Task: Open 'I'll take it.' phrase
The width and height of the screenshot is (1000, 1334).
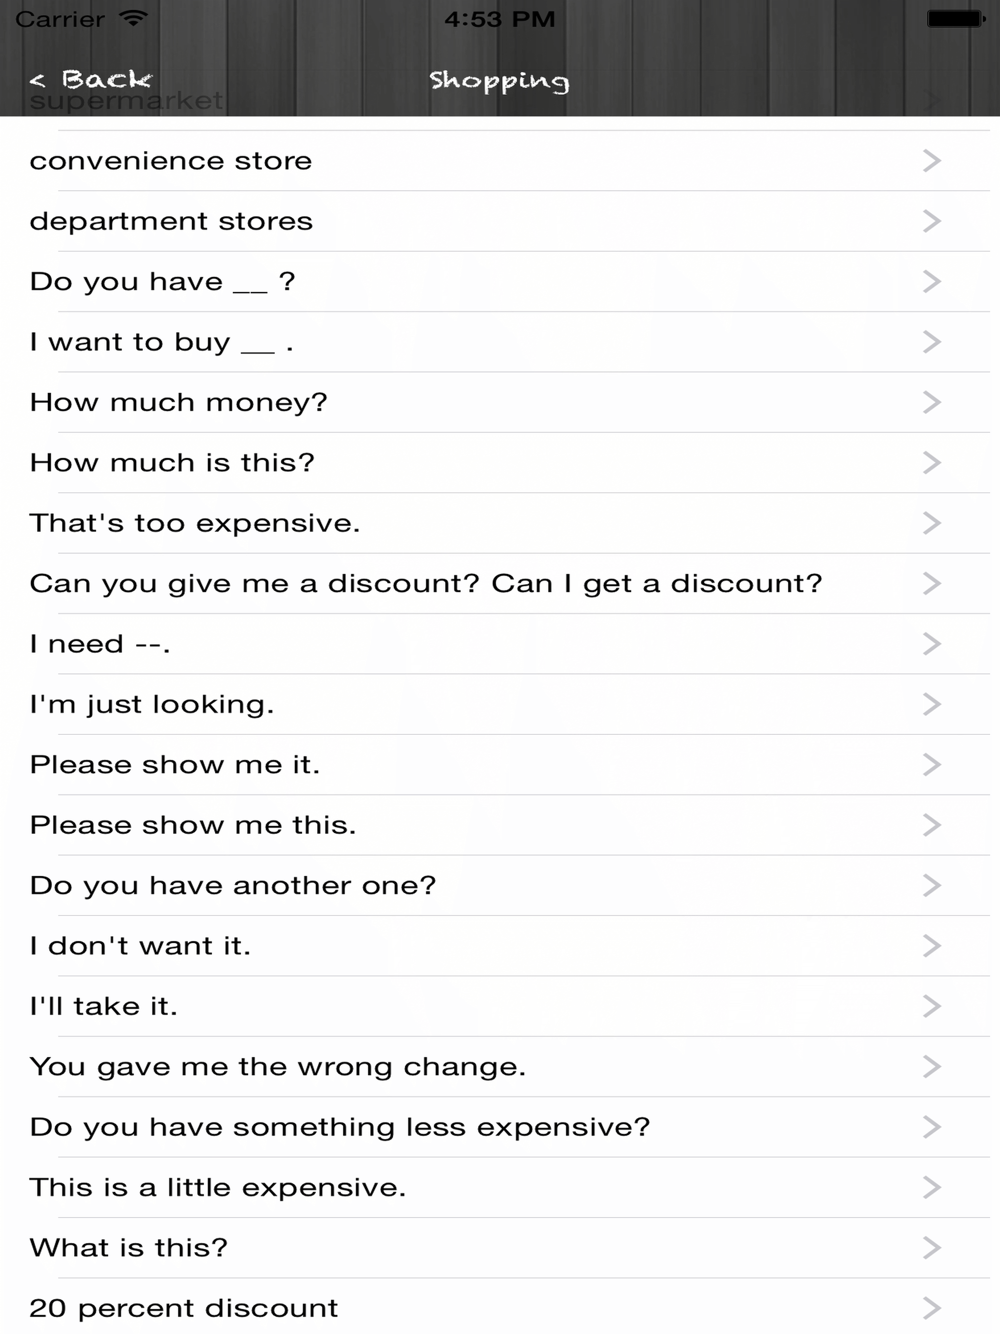Action: [500, 1006]
